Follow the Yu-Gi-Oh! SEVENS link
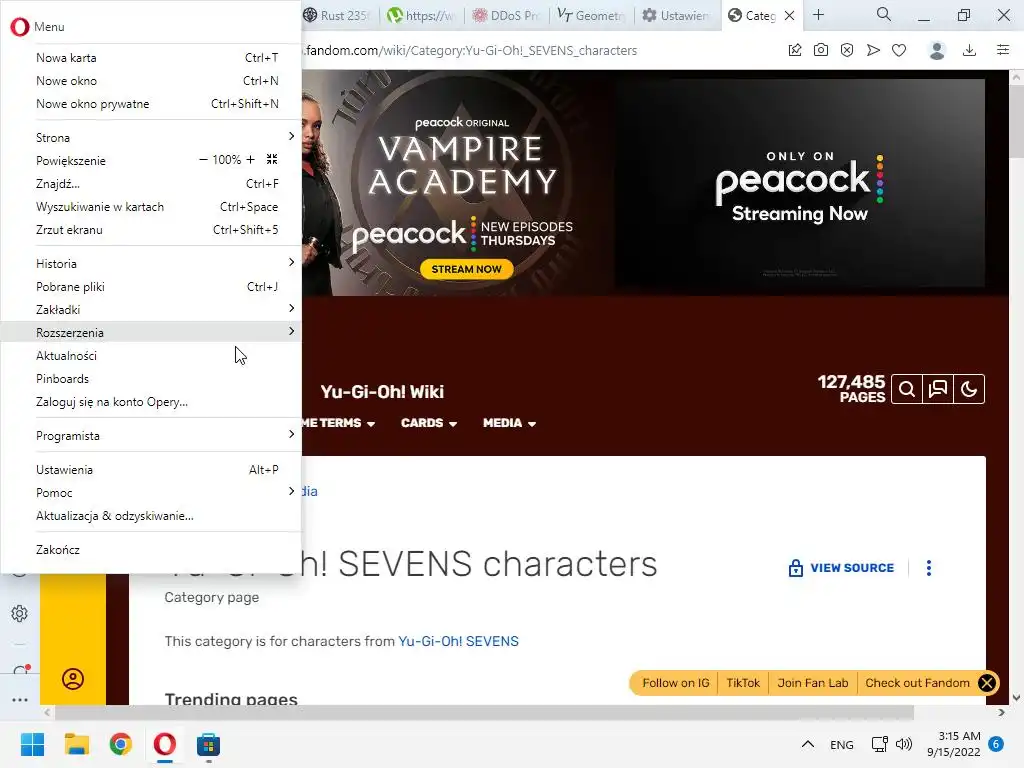 click(x=458, y=641)
